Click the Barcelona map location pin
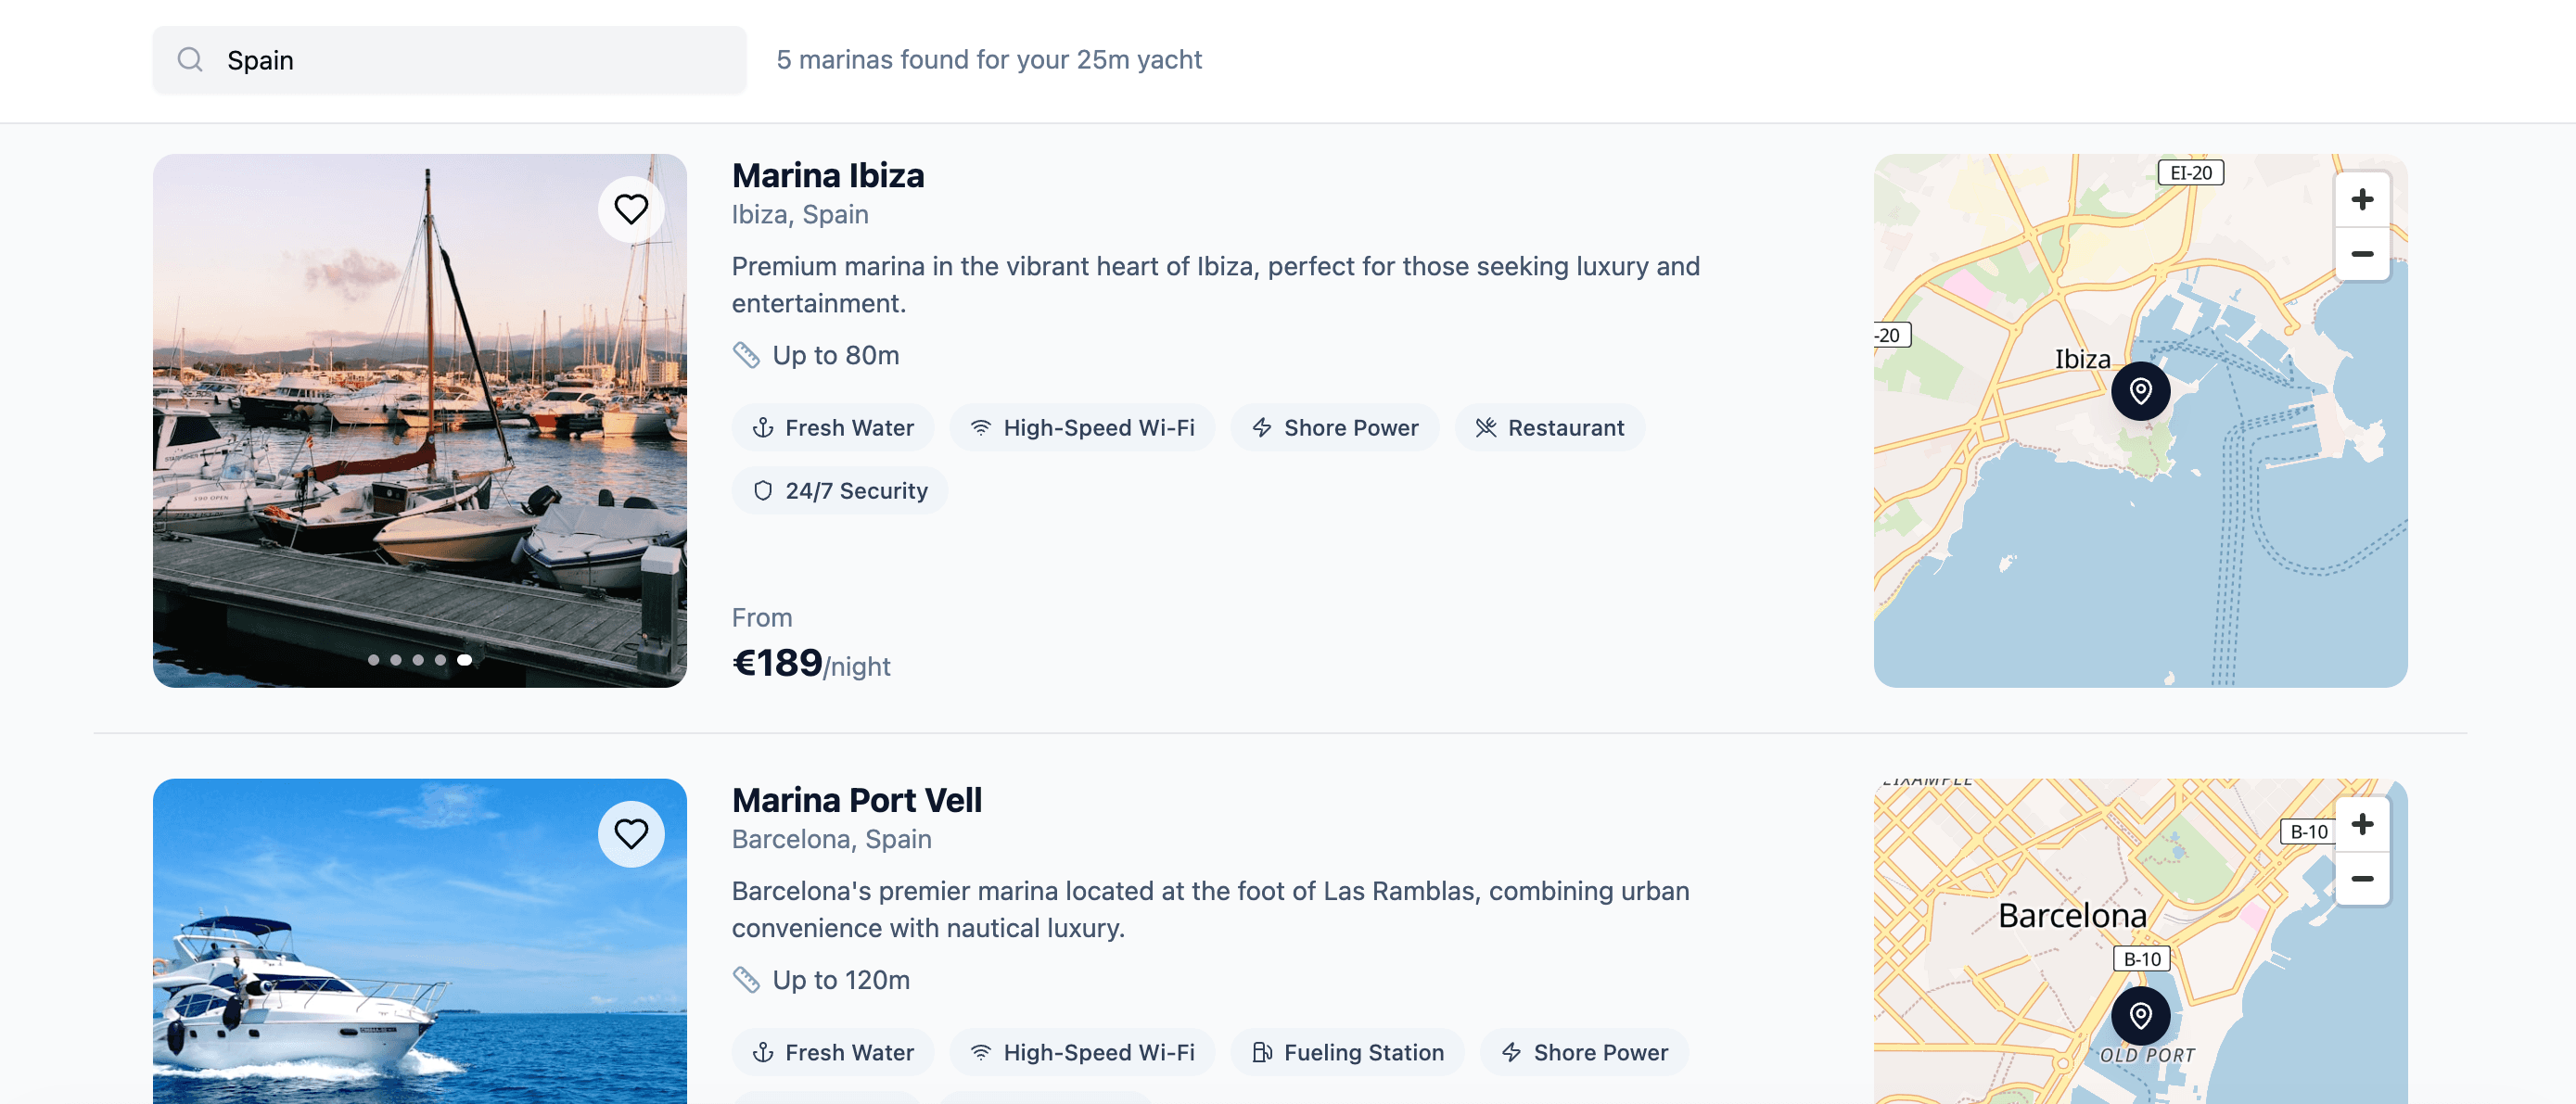The height and width of the screenshot is (1104, 2576). coord(2140,1015)
